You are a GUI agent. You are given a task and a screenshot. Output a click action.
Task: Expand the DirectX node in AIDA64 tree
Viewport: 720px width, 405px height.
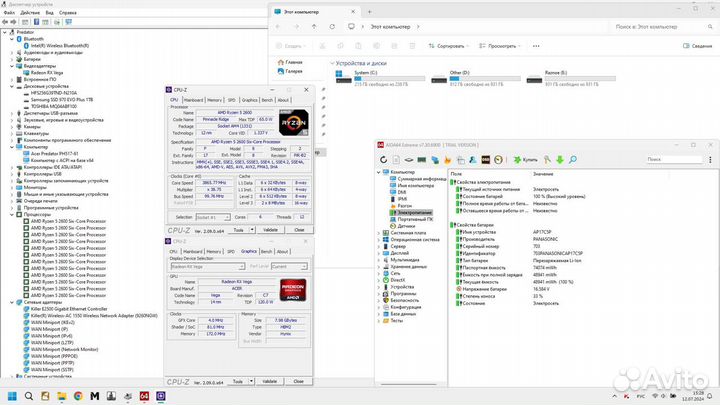tap(379, 280)
